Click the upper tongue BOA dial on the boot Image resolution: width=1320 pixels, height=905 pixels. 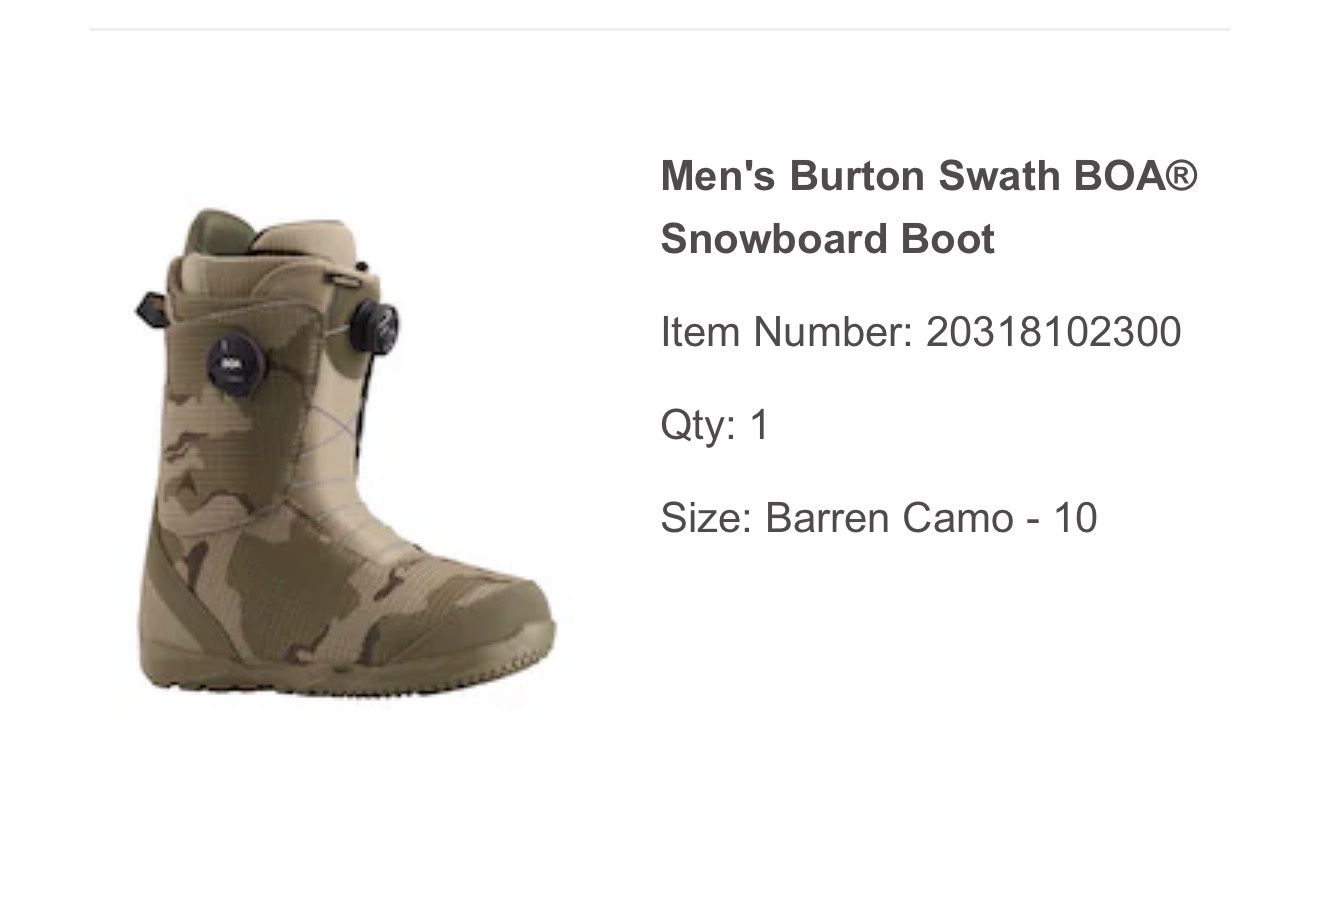click(375, 325)
